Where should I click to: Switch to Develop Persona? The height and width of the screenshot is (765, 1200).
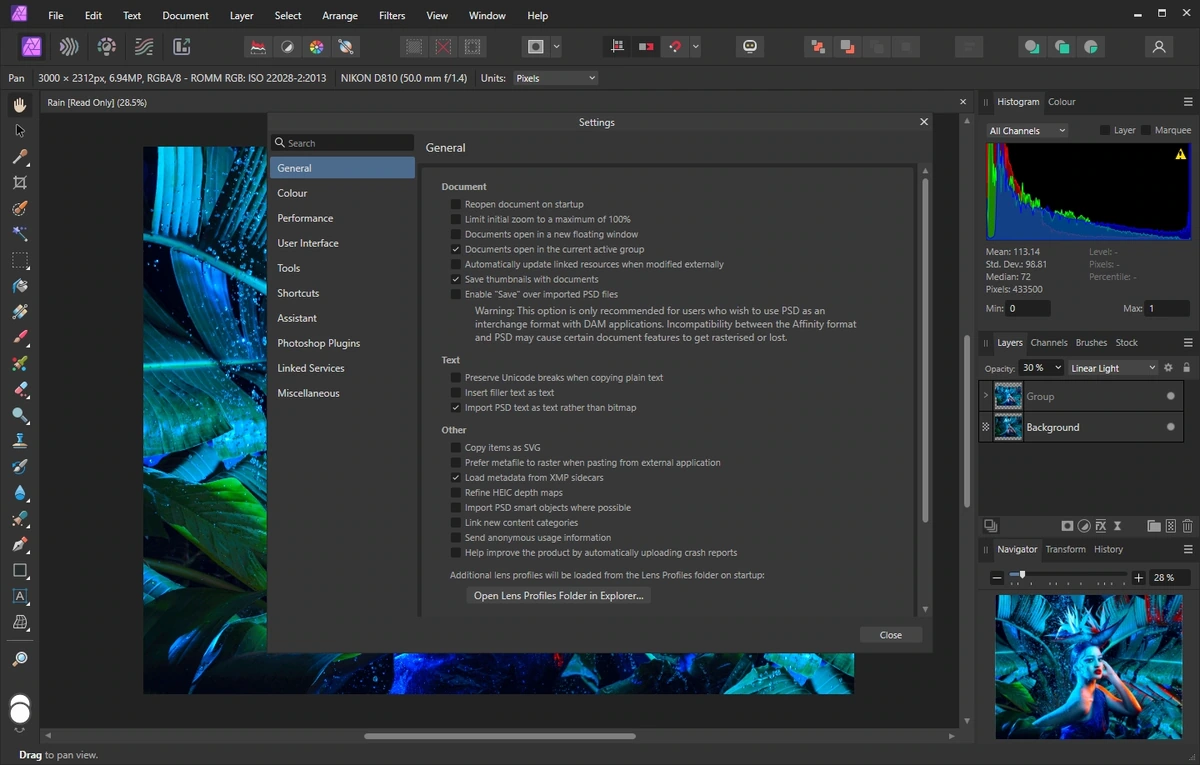point(107,46)
